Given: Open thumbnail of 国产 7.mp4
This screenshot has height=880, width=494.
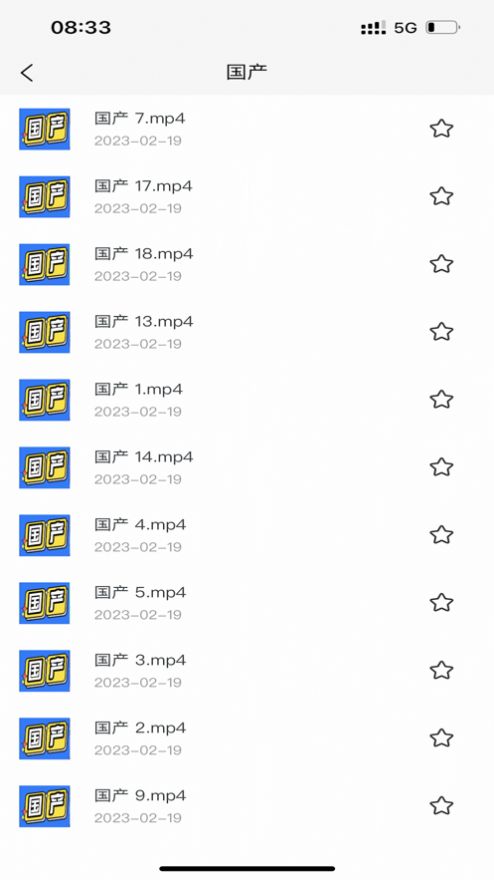Looking at the screenshot, I should click(44, 129).
